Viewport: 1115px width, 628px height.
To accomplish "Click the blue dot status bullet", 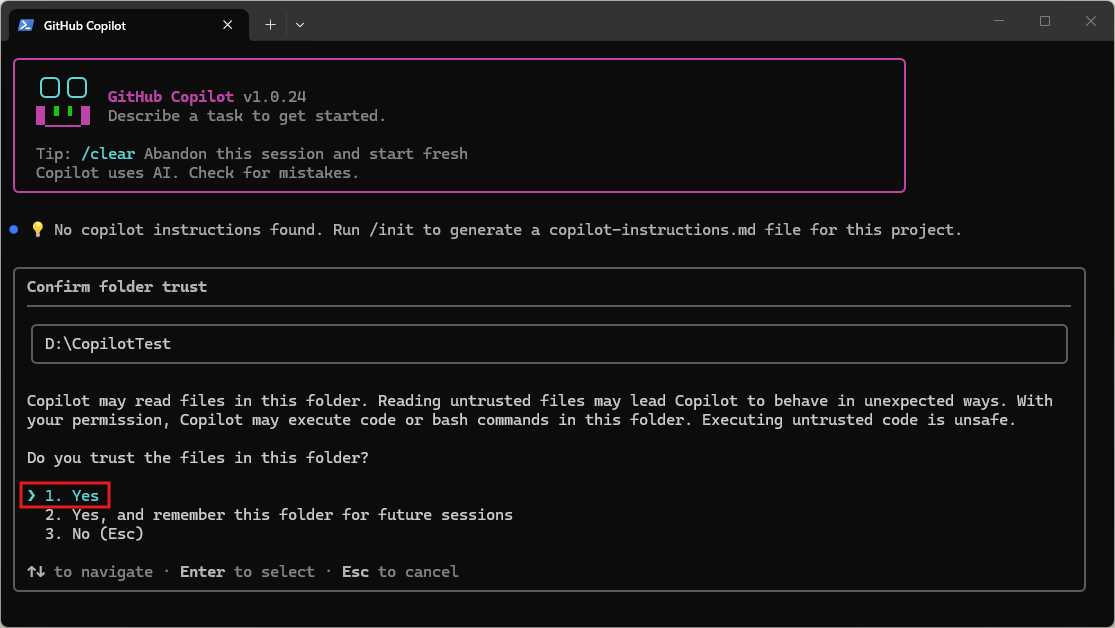I will tap(14, 230).
